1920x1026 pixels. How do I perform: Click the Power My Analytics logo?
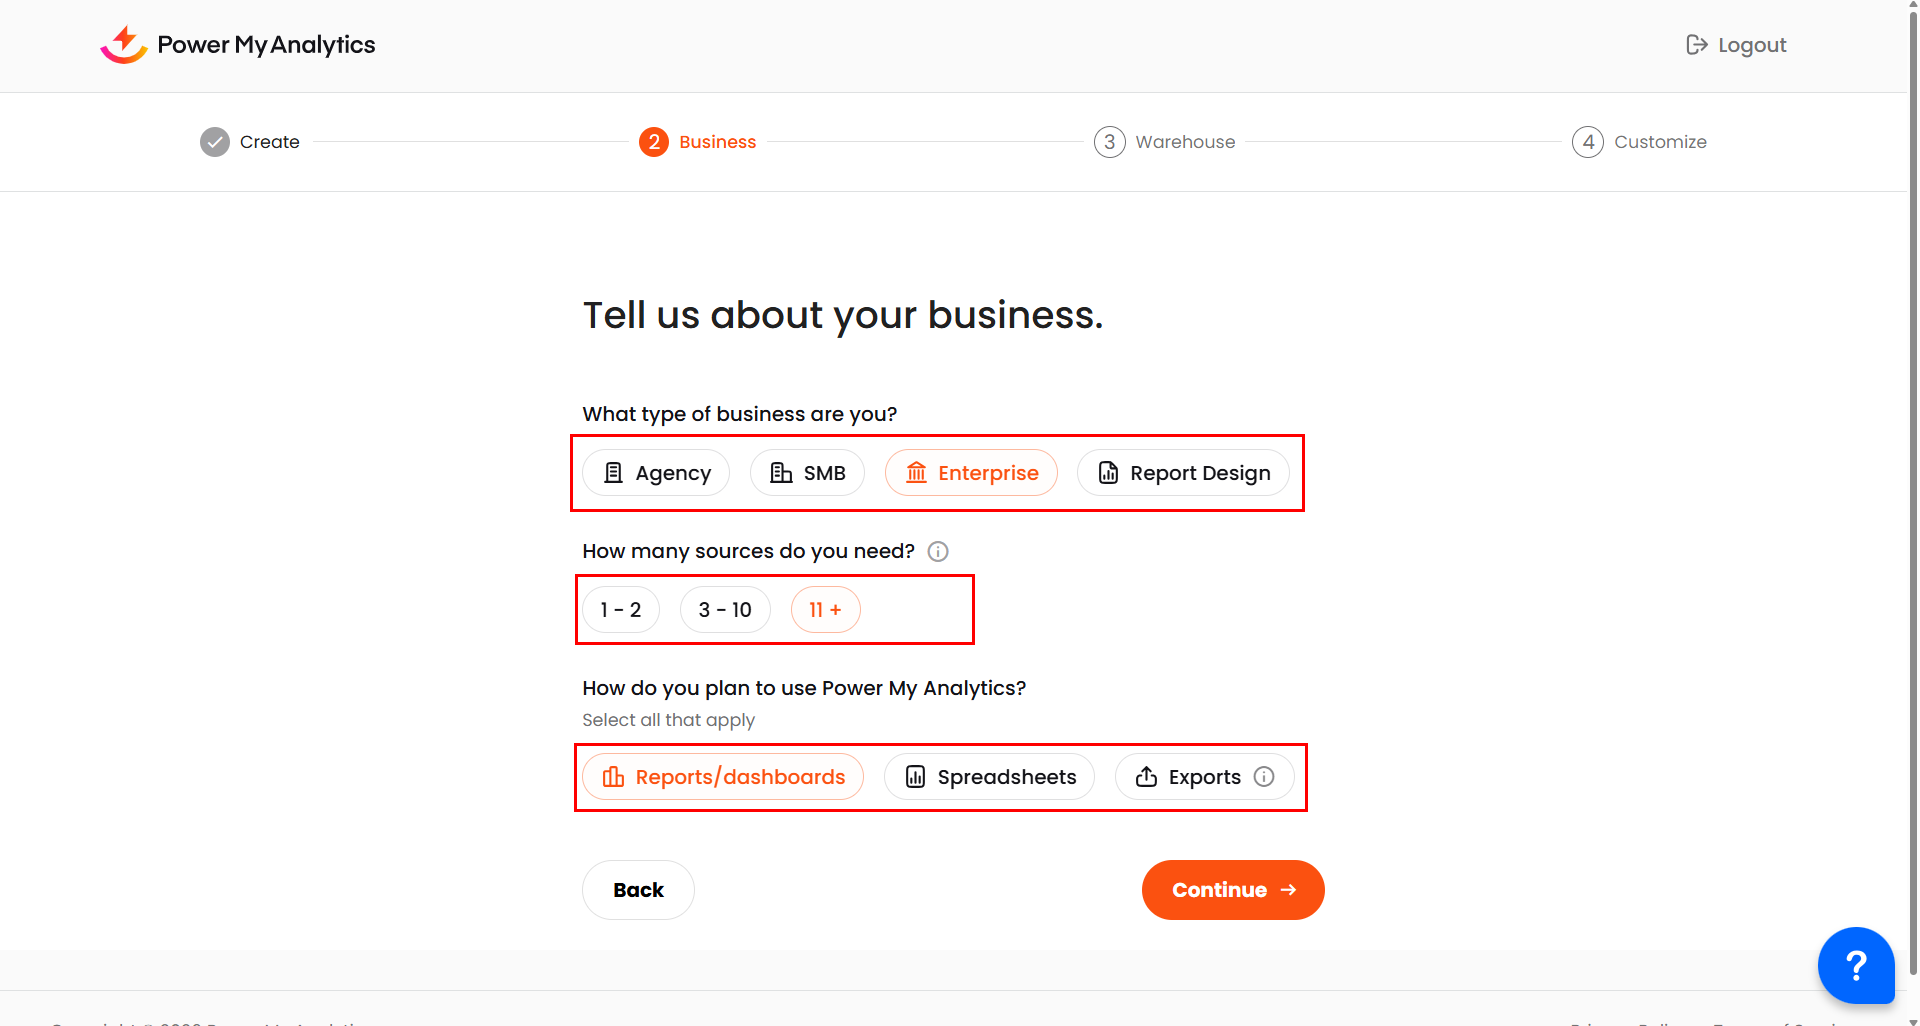pyautogui.click(x=237, y=45)
